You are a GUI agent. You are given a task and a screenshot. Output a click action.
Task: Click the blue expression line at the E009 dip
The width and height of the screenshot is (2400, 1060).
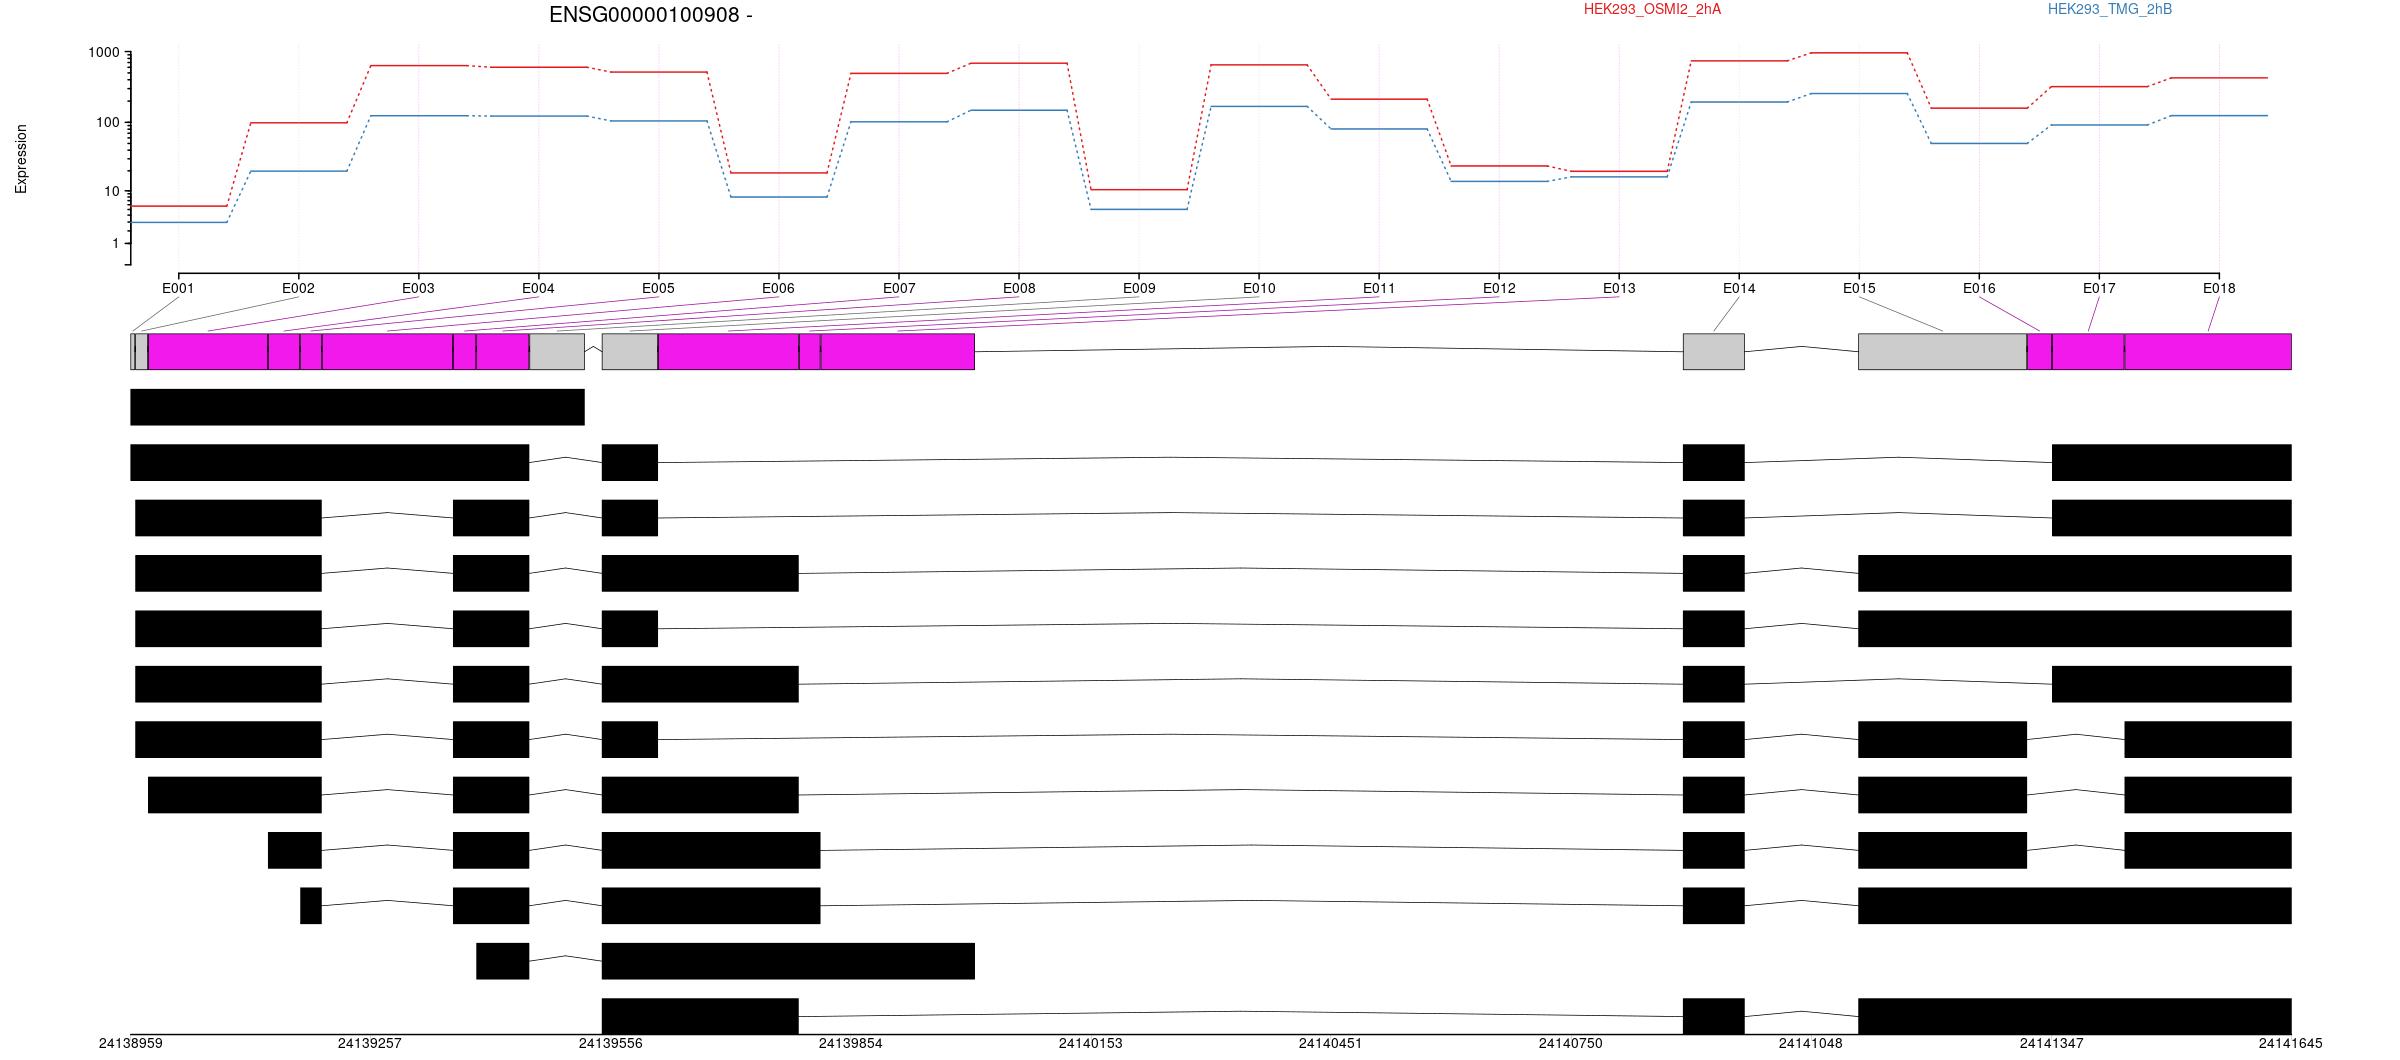click(x=1139, y=209)
